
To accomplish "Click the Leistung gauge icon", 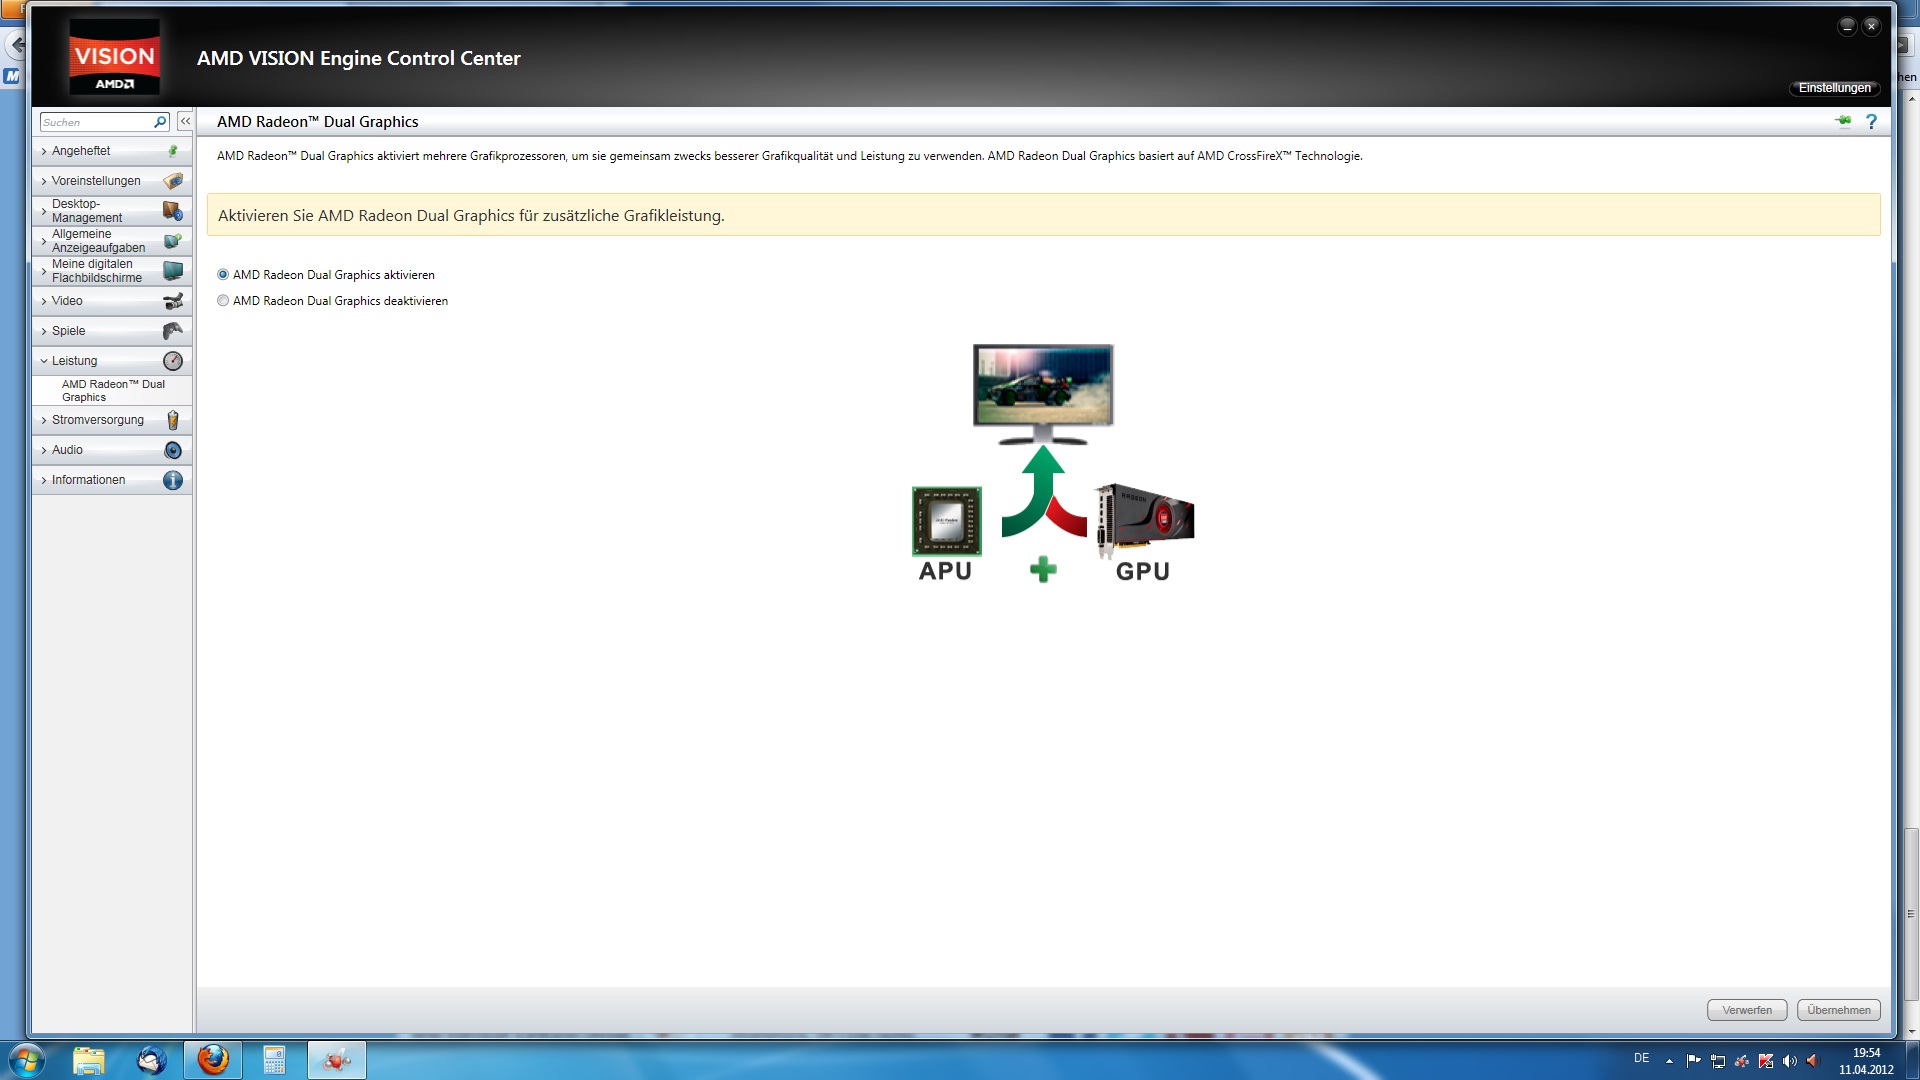I will (x=173, y=361).
